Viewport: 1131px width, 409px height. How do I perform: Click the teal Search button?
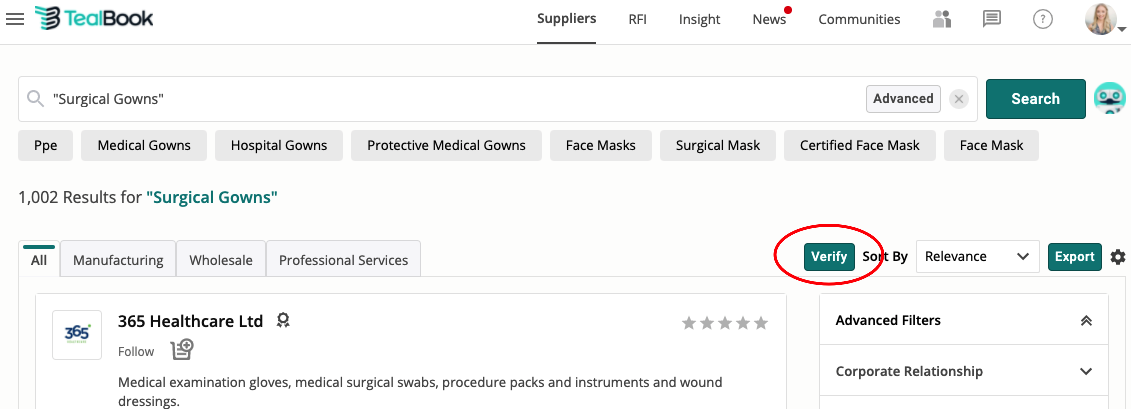point(1035,99)
